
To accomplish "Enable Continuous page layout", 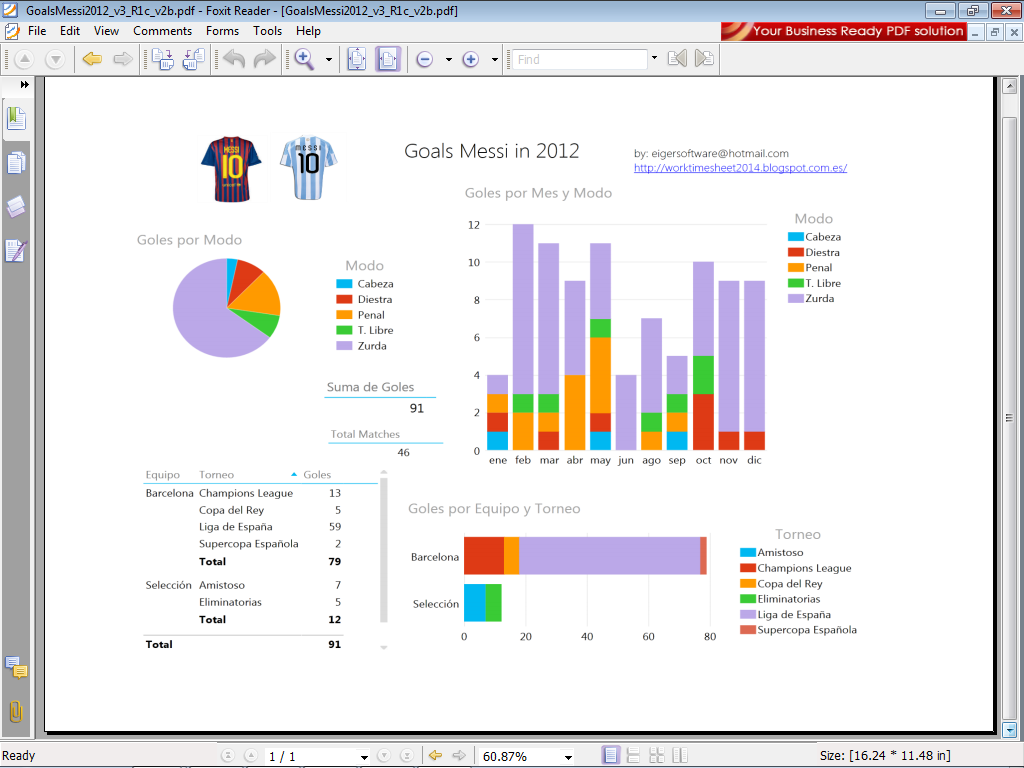I will pyautogui.click(x=634, y=755).
